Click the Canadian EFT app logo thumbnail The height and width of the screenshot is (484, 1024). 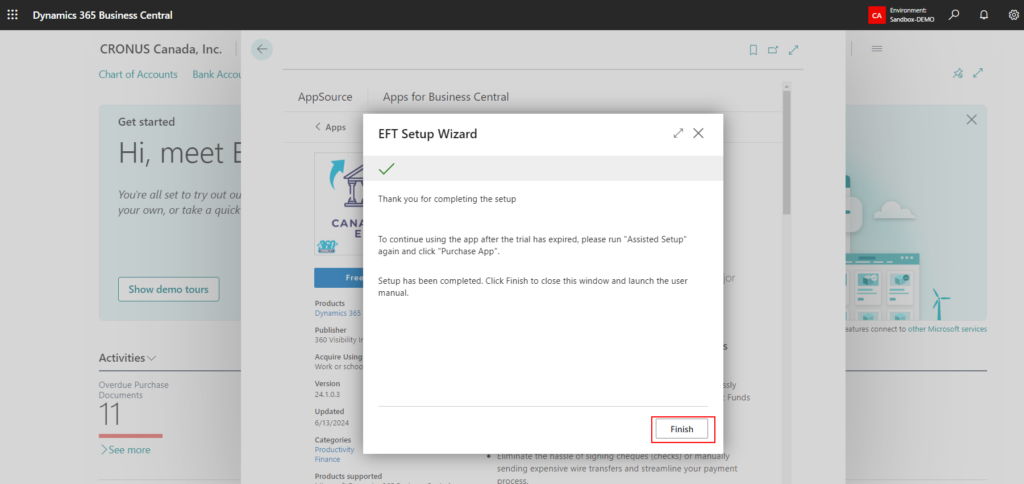tap(338, 204)
